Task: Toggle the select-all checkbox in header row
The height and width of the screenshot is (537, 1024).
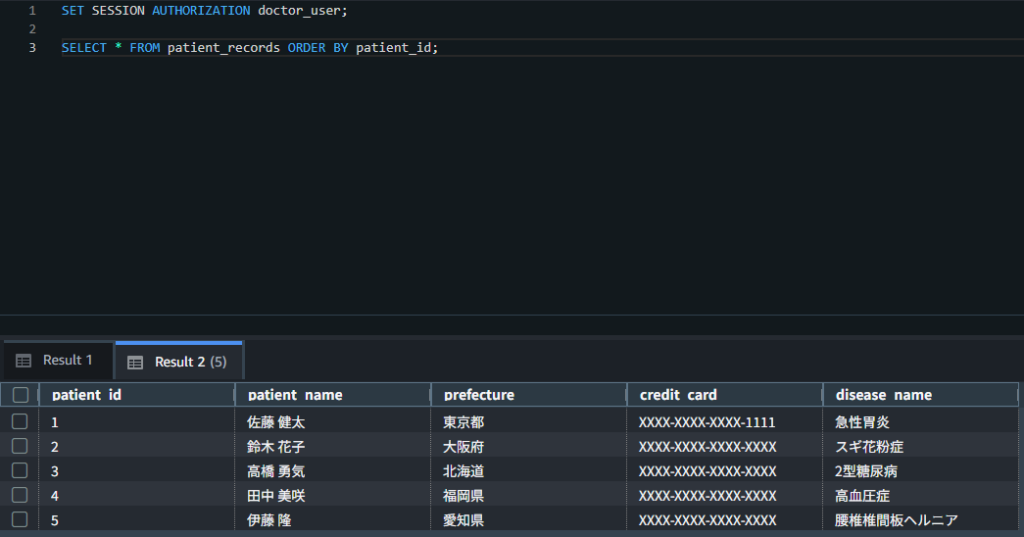Action: click(x=20, y=395)
